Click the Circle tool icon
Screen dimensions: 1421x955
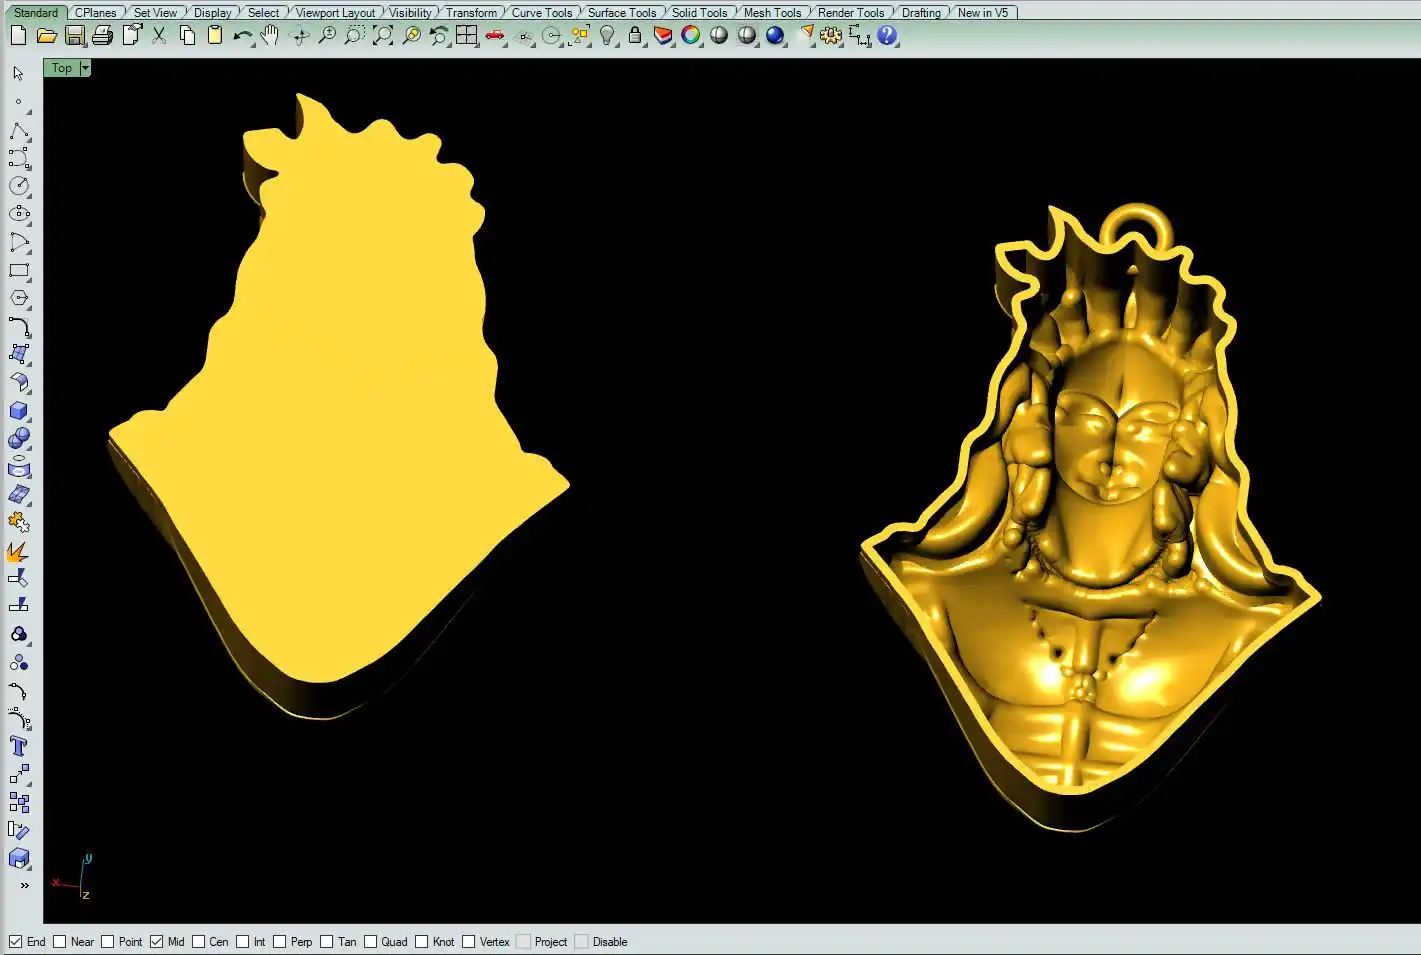coord(19,186)
